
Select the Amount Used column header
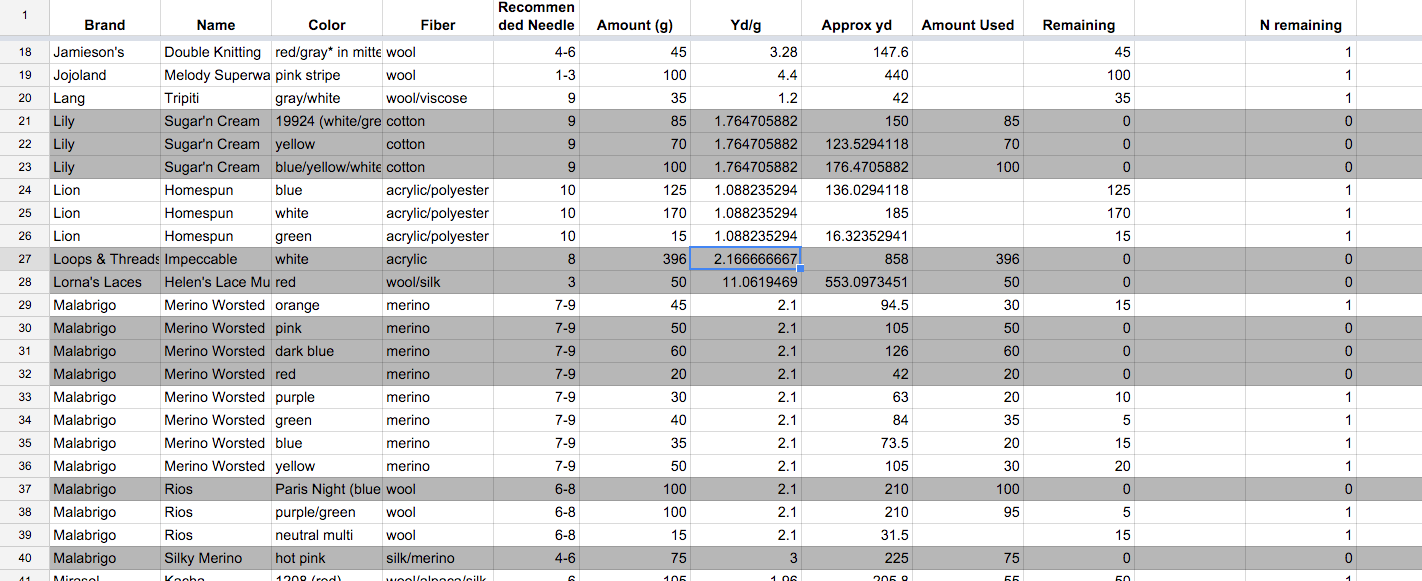[967, 25]
